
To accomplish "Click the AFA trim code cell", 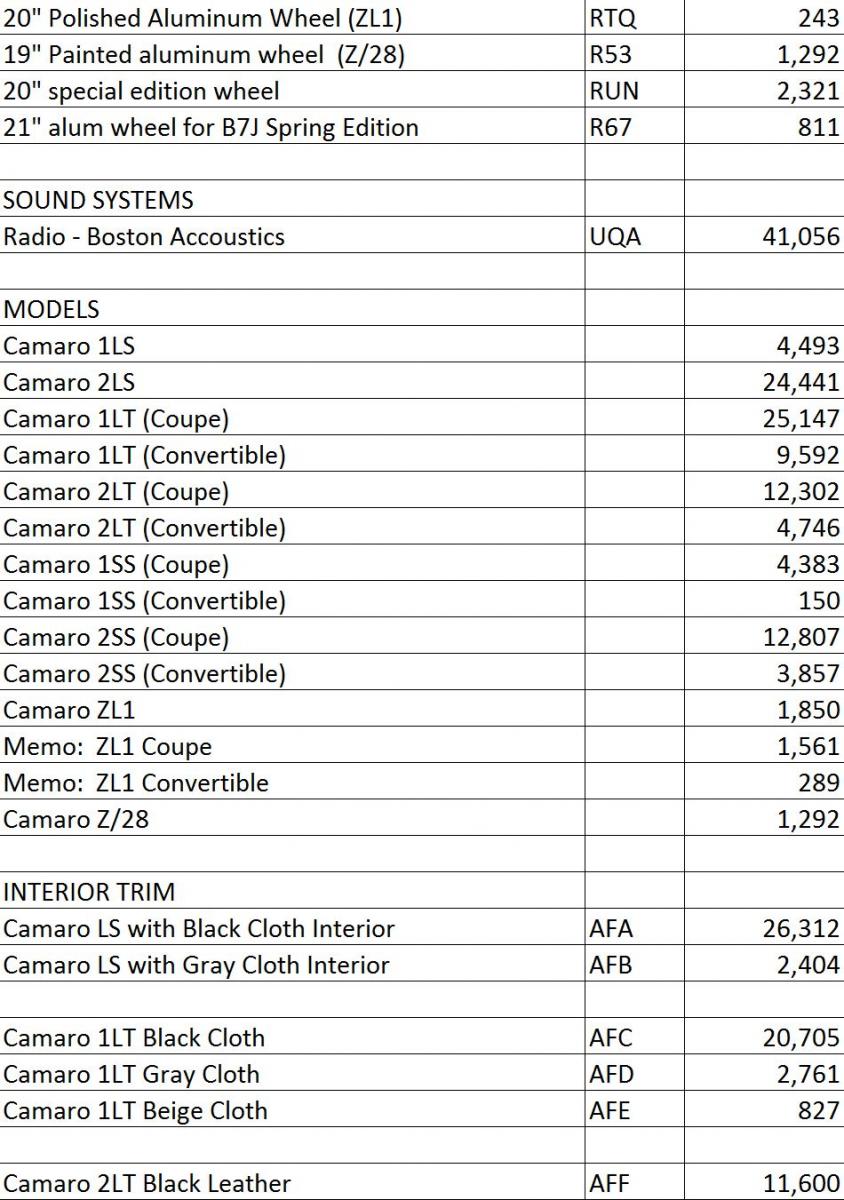I will point(611,929).
